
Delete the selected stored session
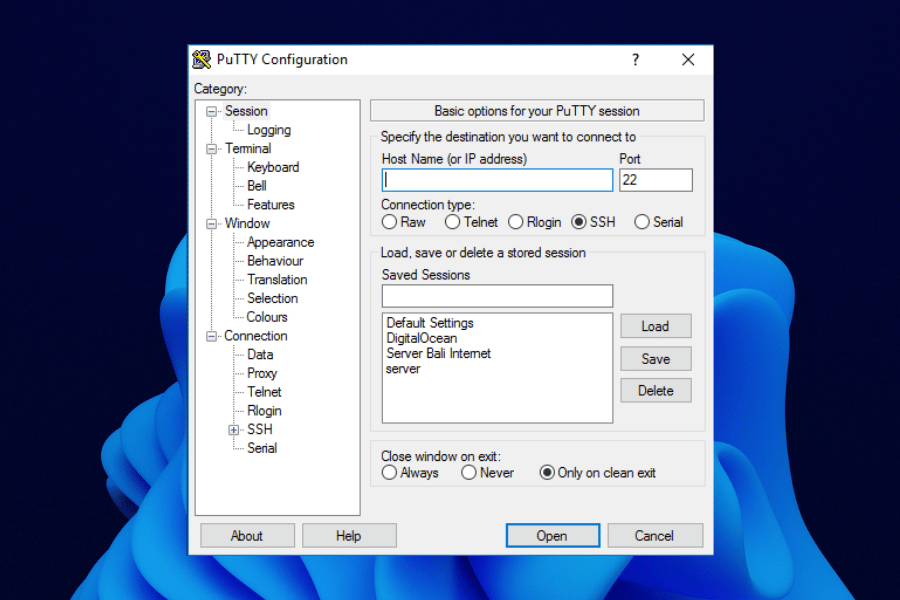656,390
